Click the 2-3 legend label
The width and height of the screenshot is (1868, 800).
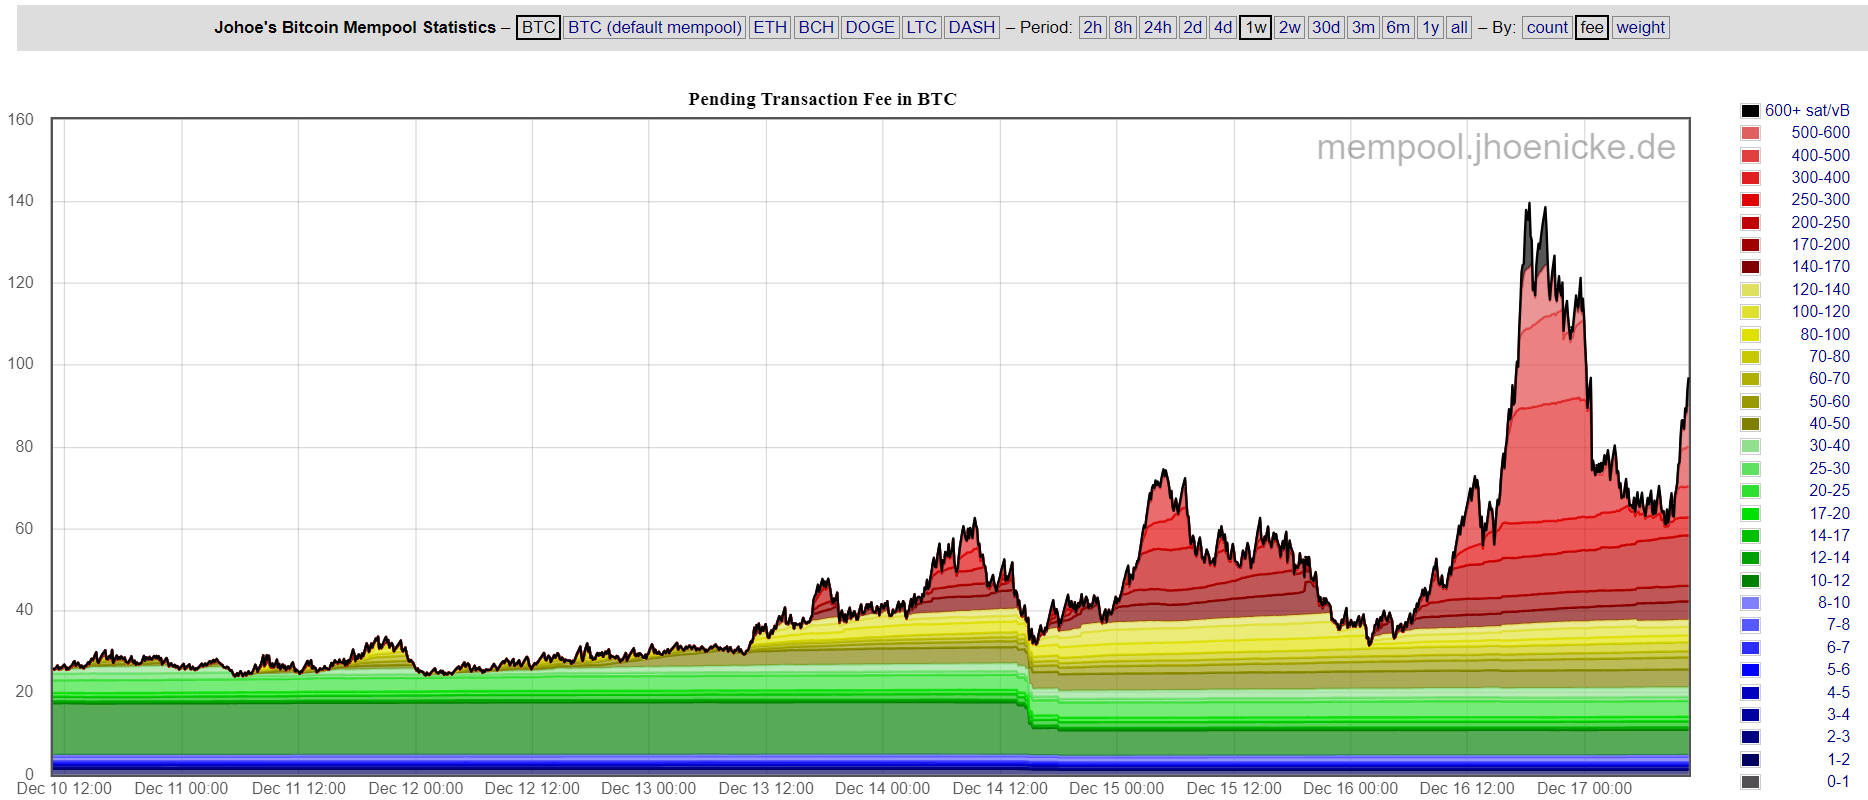coord(1838,737)
